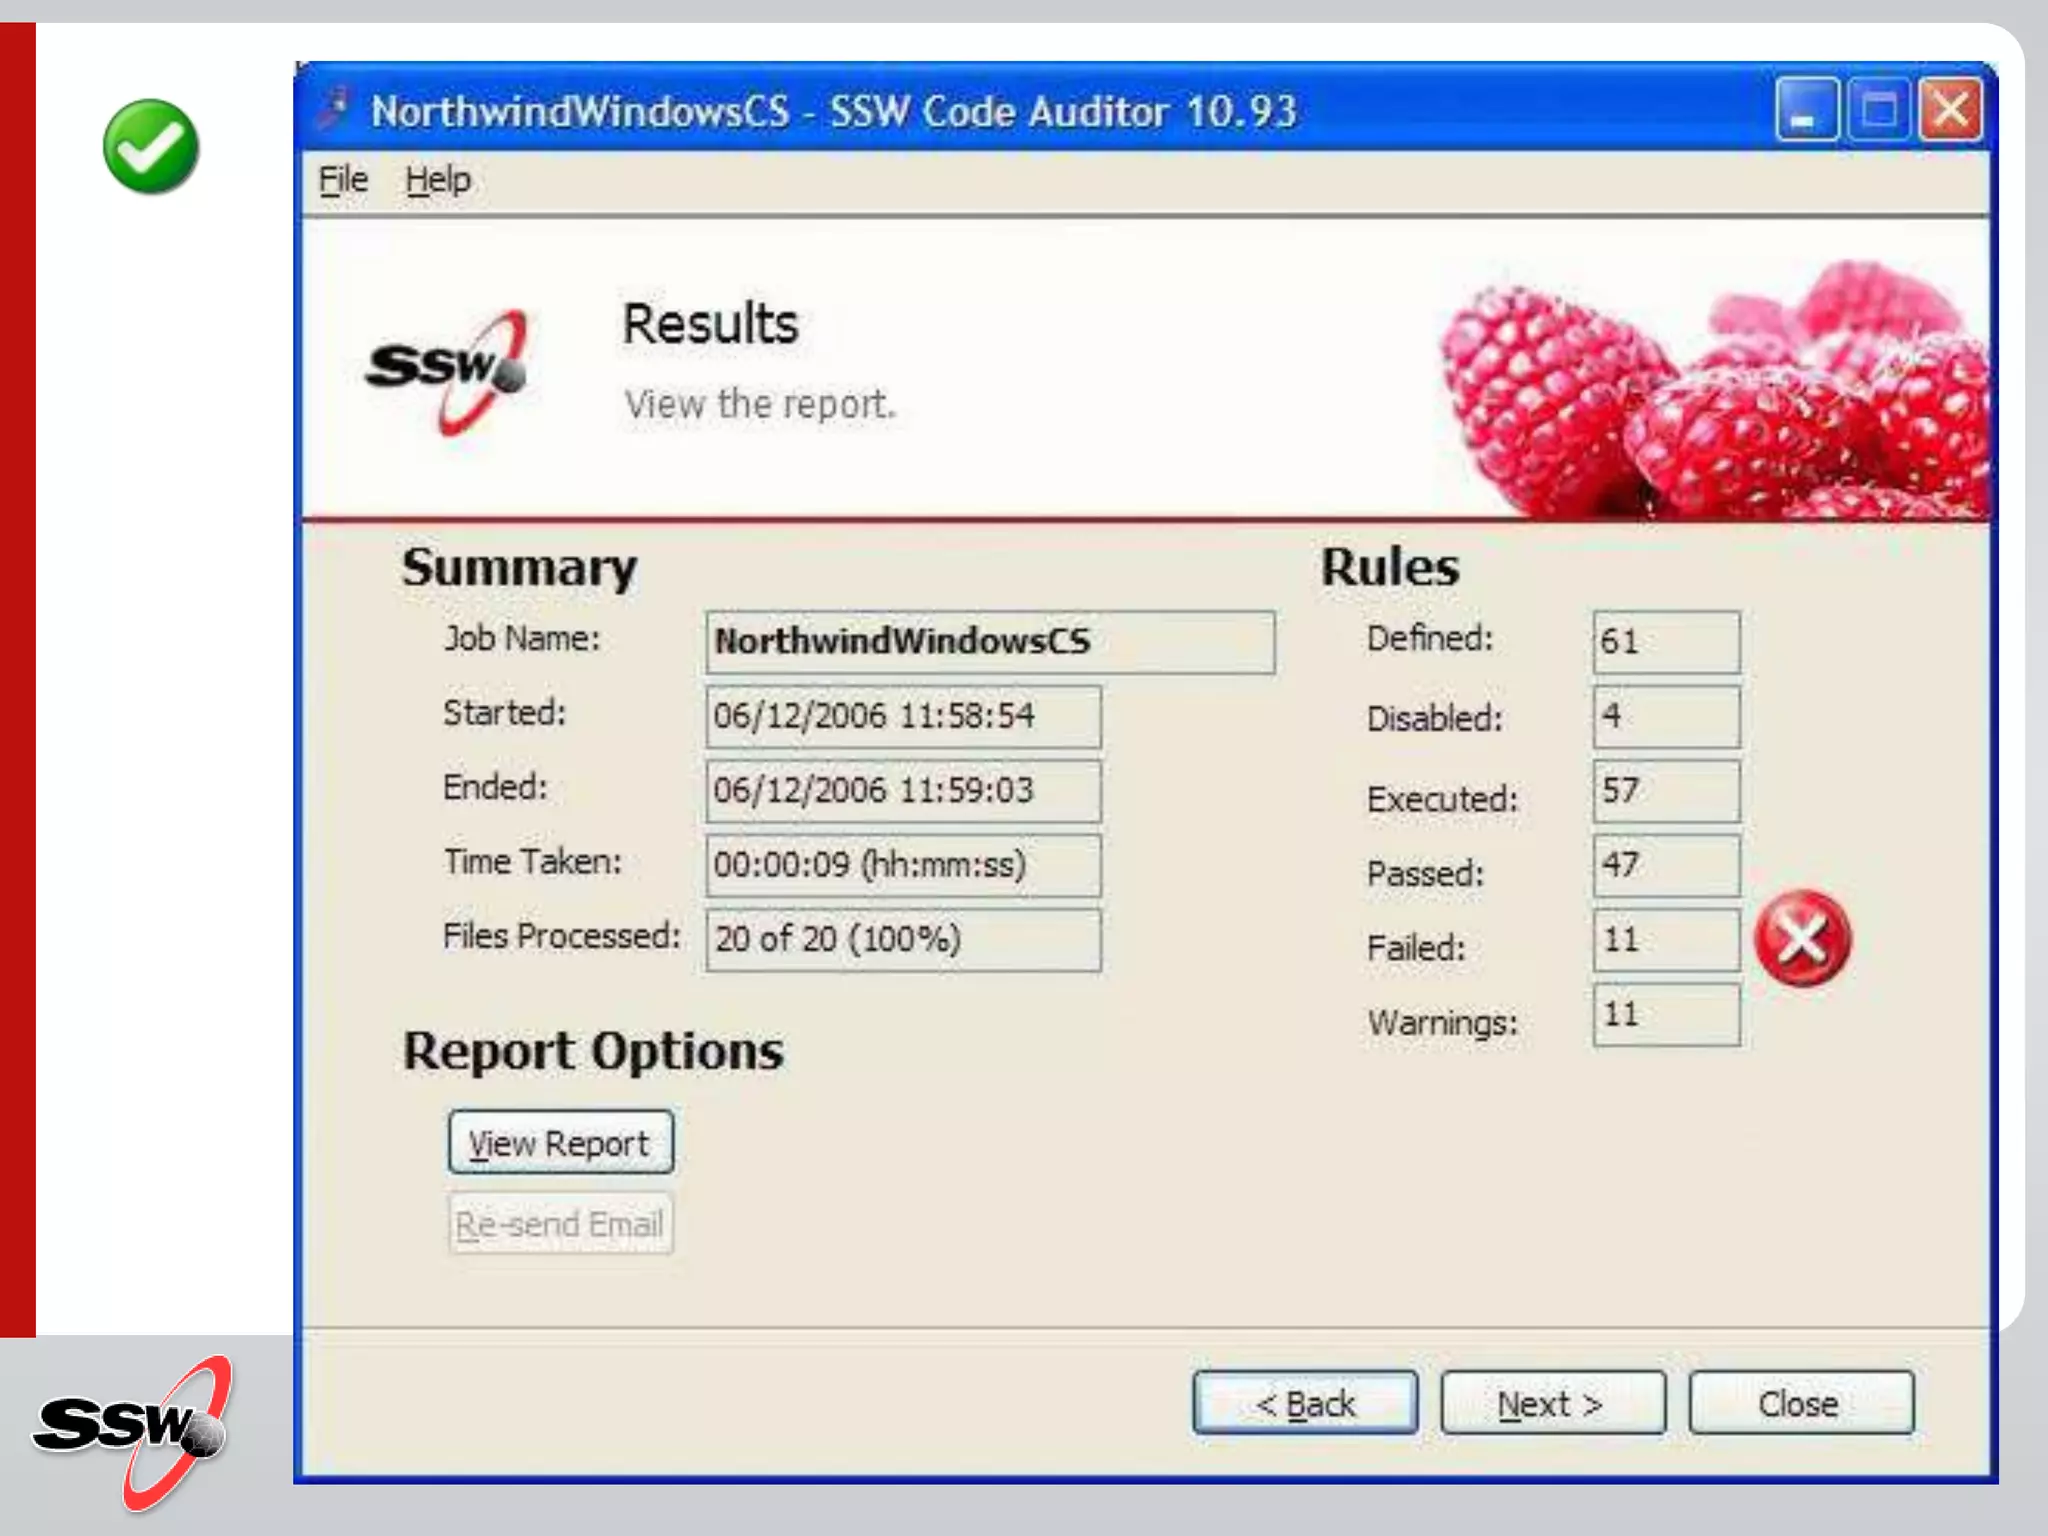Open the File menu
Screen dimensions: 2048x1536
click(343, 180)
